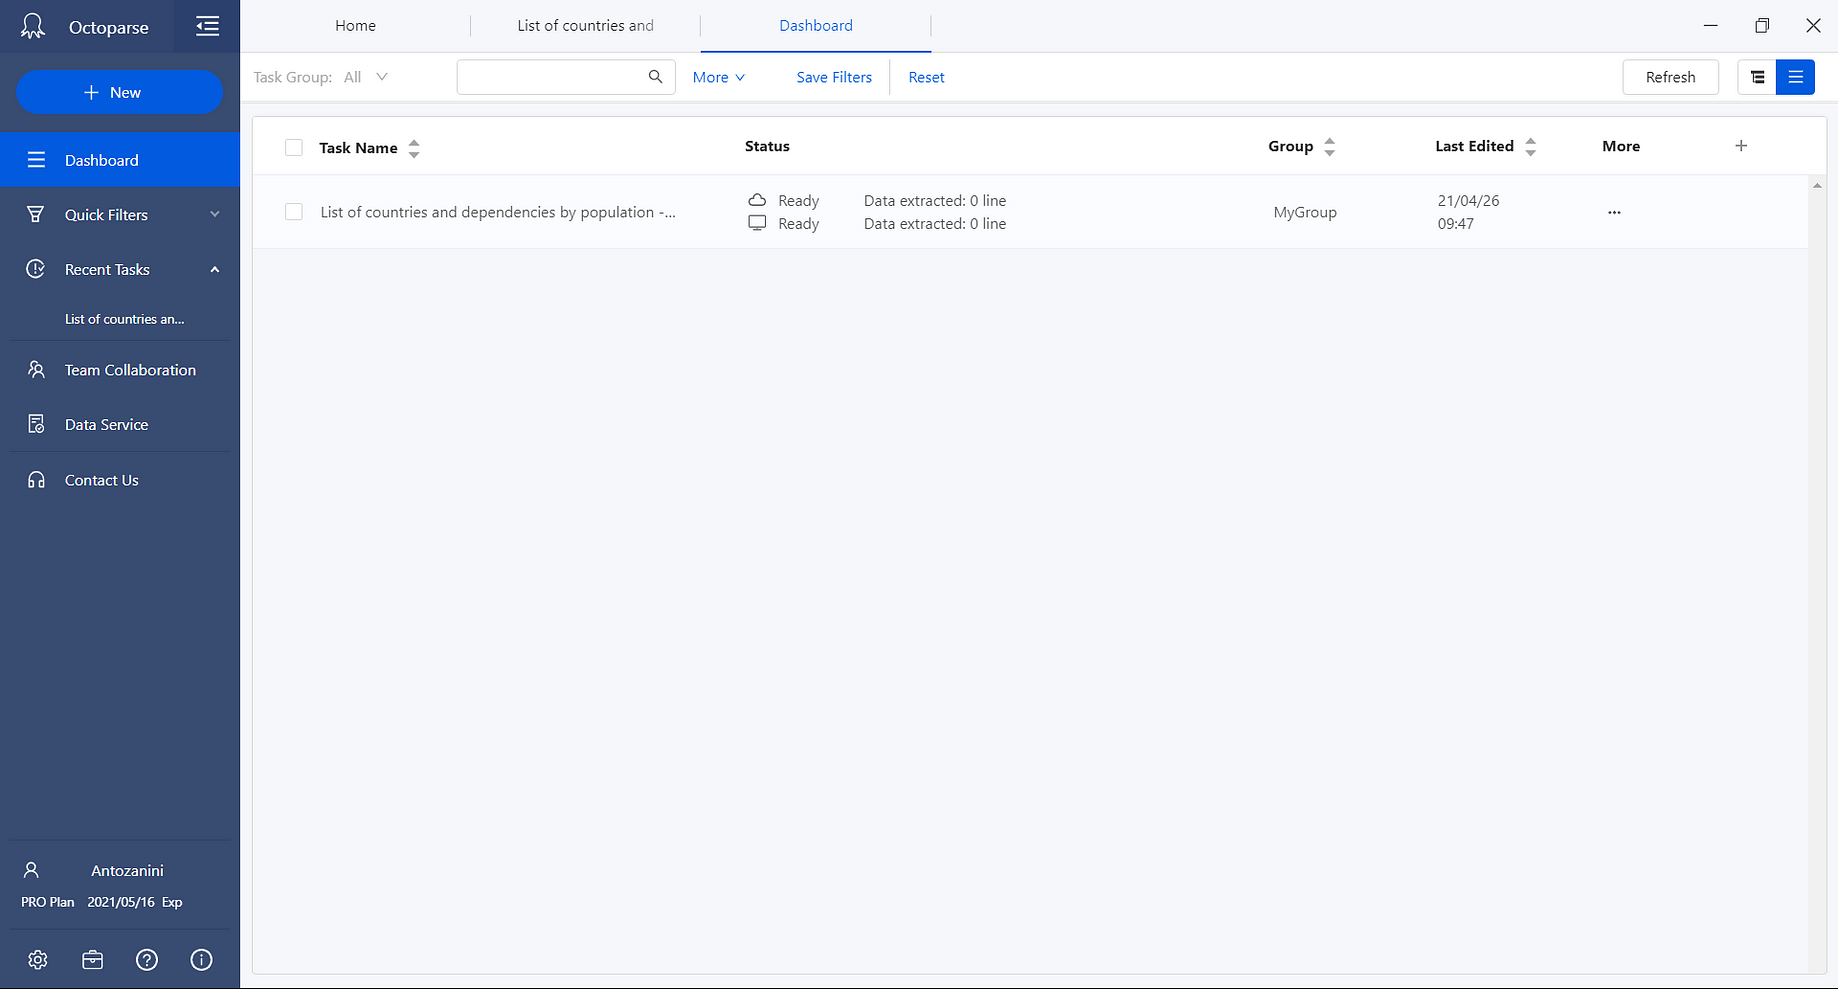
Task: Click the Quick Filters funnel icon
Action: click(x=36, y=214)
